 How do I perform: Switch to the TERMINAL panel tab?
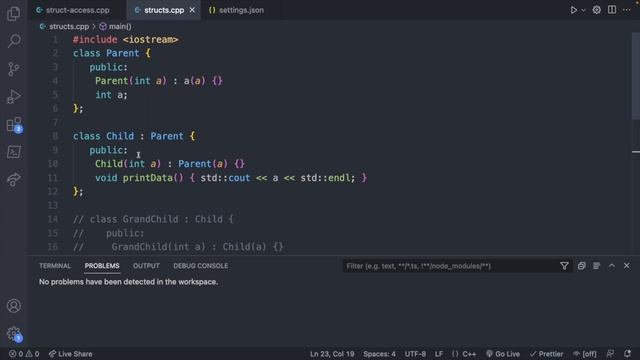[x=55, y=266]
